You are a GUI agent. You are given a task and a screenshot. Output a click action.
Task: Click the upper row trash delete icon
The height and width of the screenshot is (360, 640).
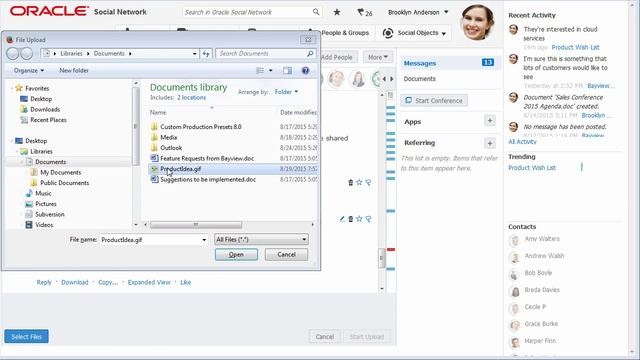pyautogui.click(x=350, y=182)
